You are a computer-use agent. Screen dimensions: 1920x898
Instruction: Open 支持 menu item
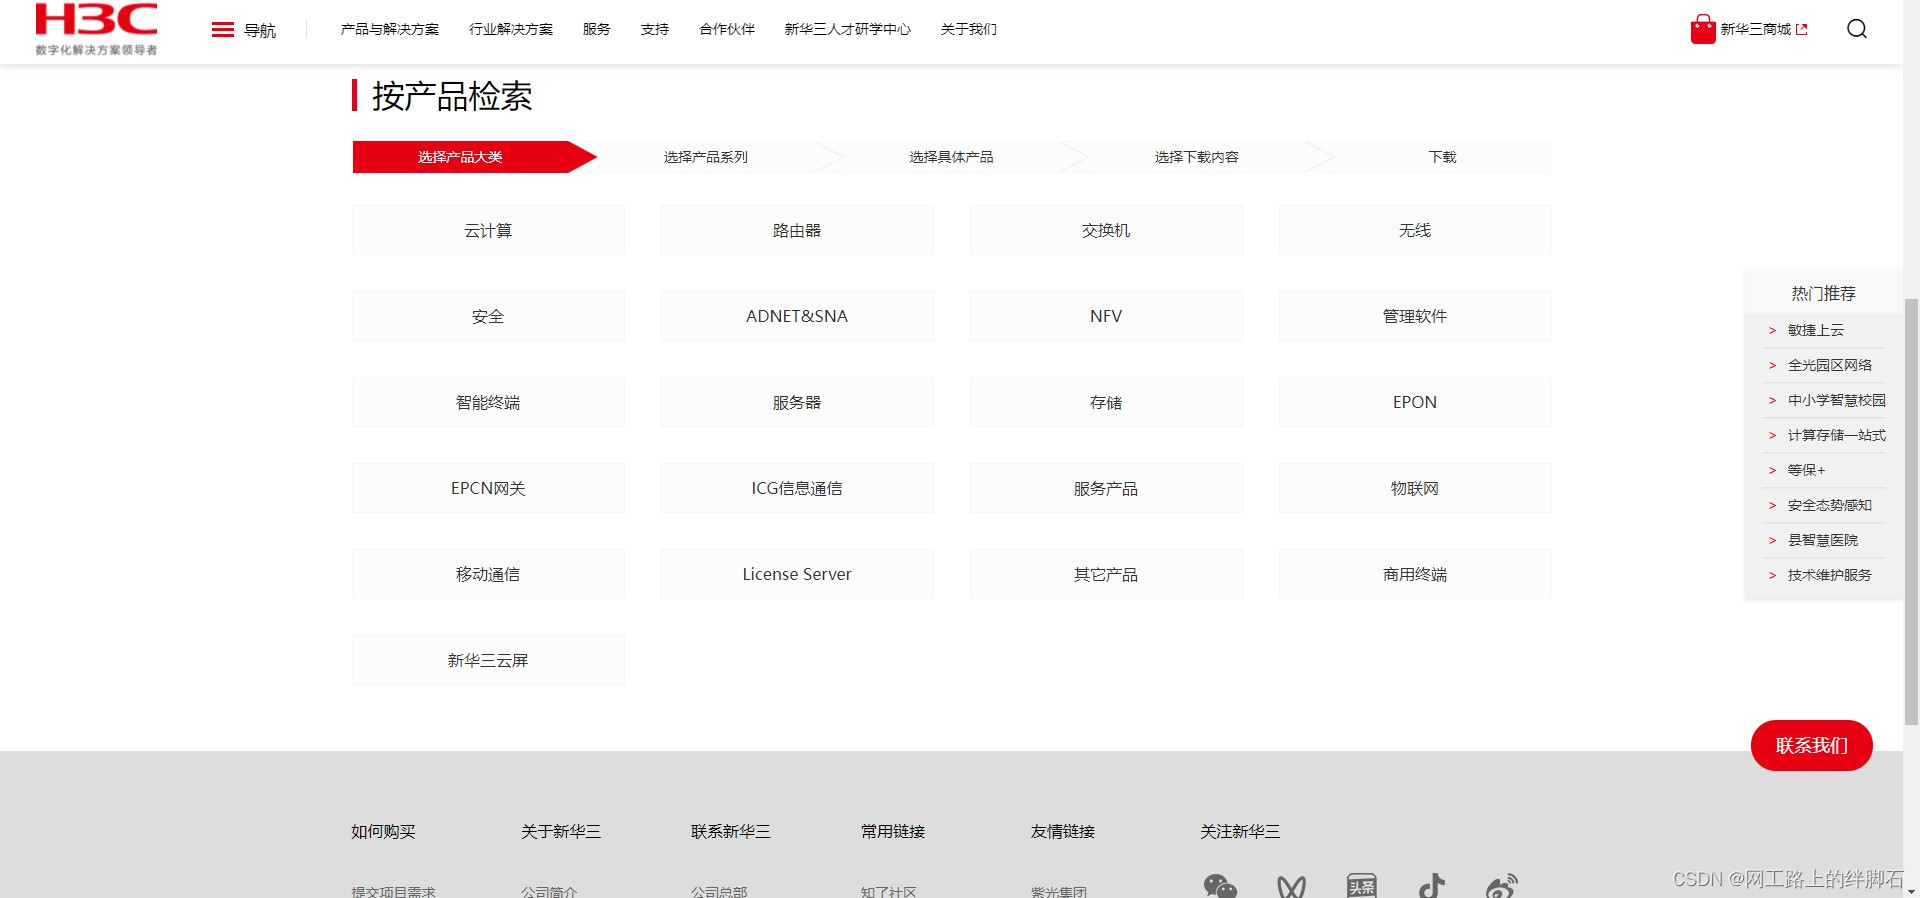[655, 29]
